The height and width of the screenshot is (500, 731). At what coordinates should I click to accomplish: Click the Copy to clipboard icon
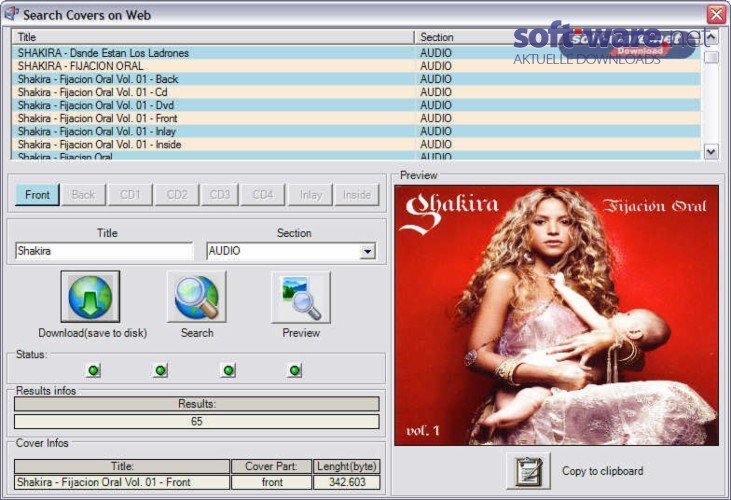tap(528, 471)
